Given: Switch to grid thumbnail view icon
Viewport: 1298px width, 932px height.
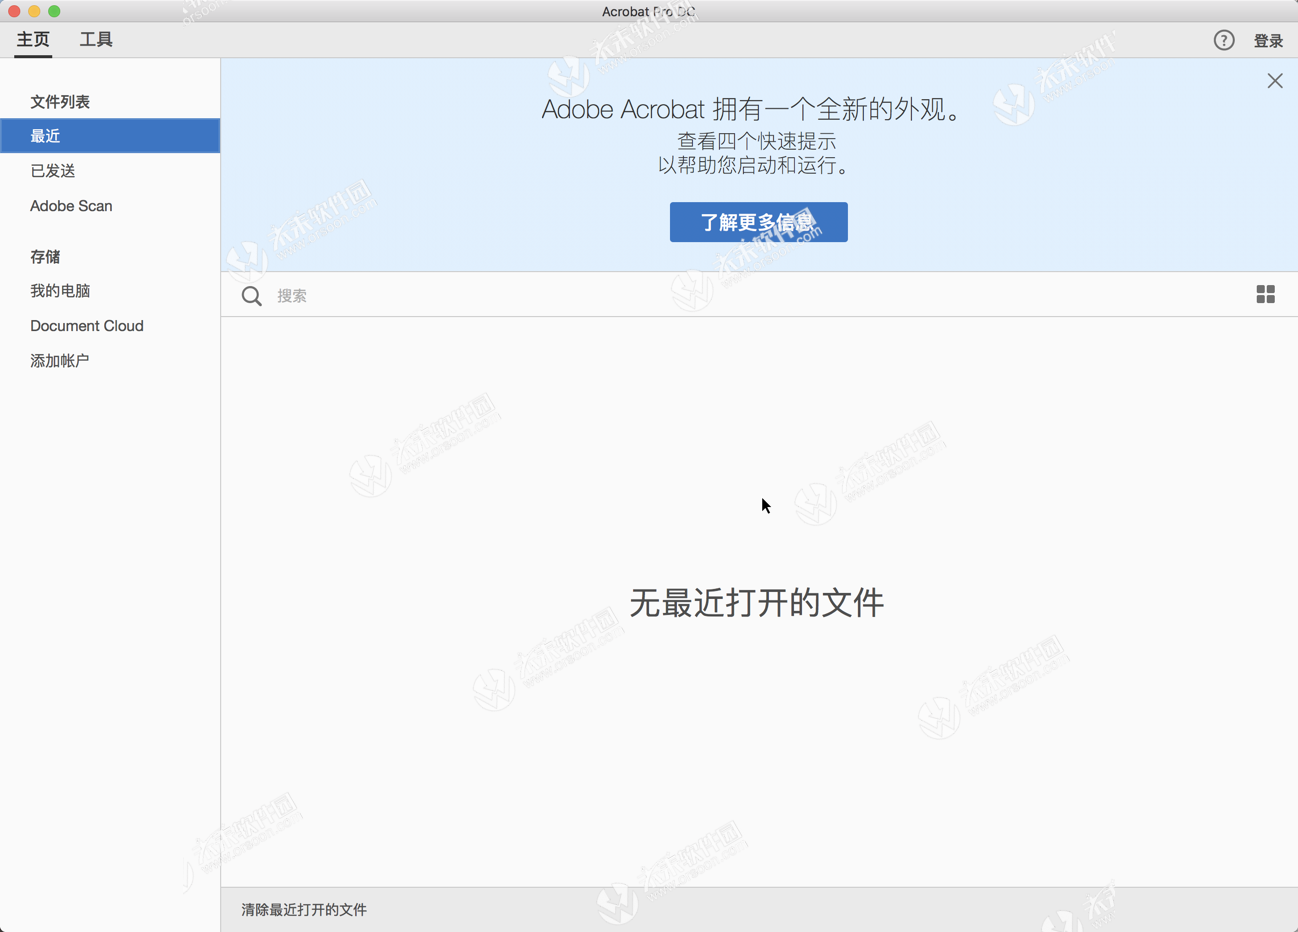Looking at the screenshot, I should [1265, 294].
